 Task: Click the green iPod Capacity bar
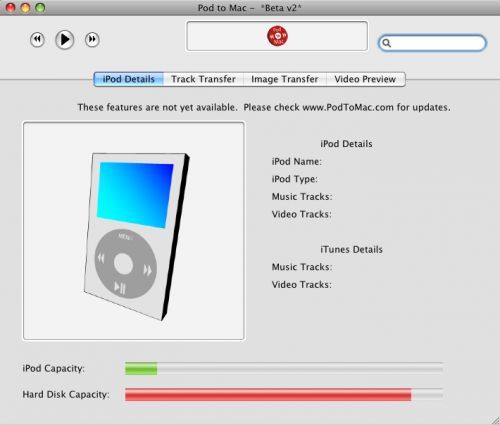141,369
